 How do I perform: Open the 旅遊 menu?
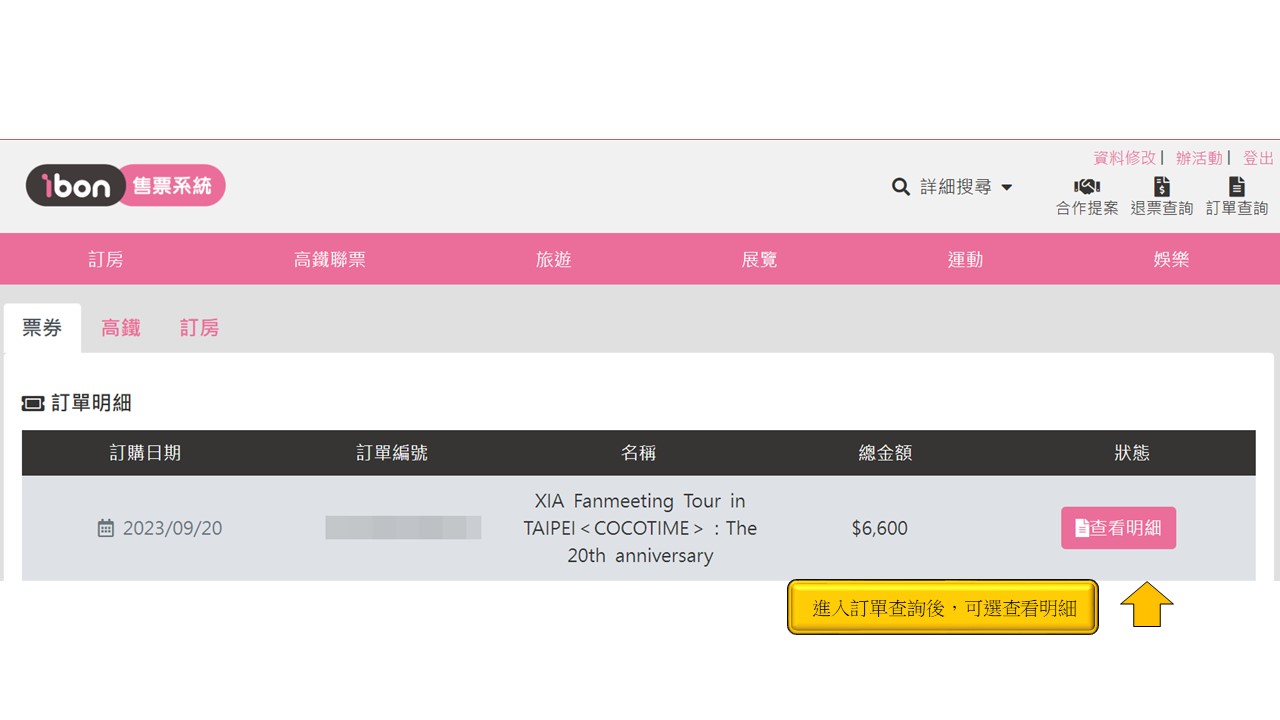pyautogui.click(x=554, y=260)
